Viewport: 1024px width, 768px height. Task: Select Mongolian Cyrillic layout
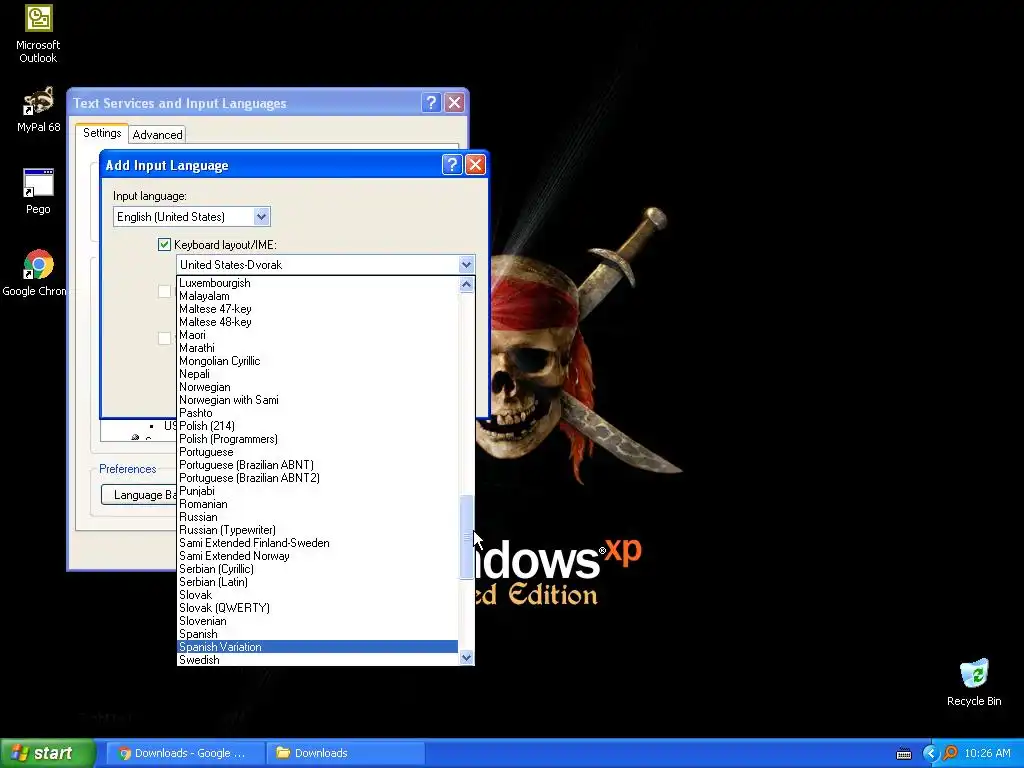(317, 361)
